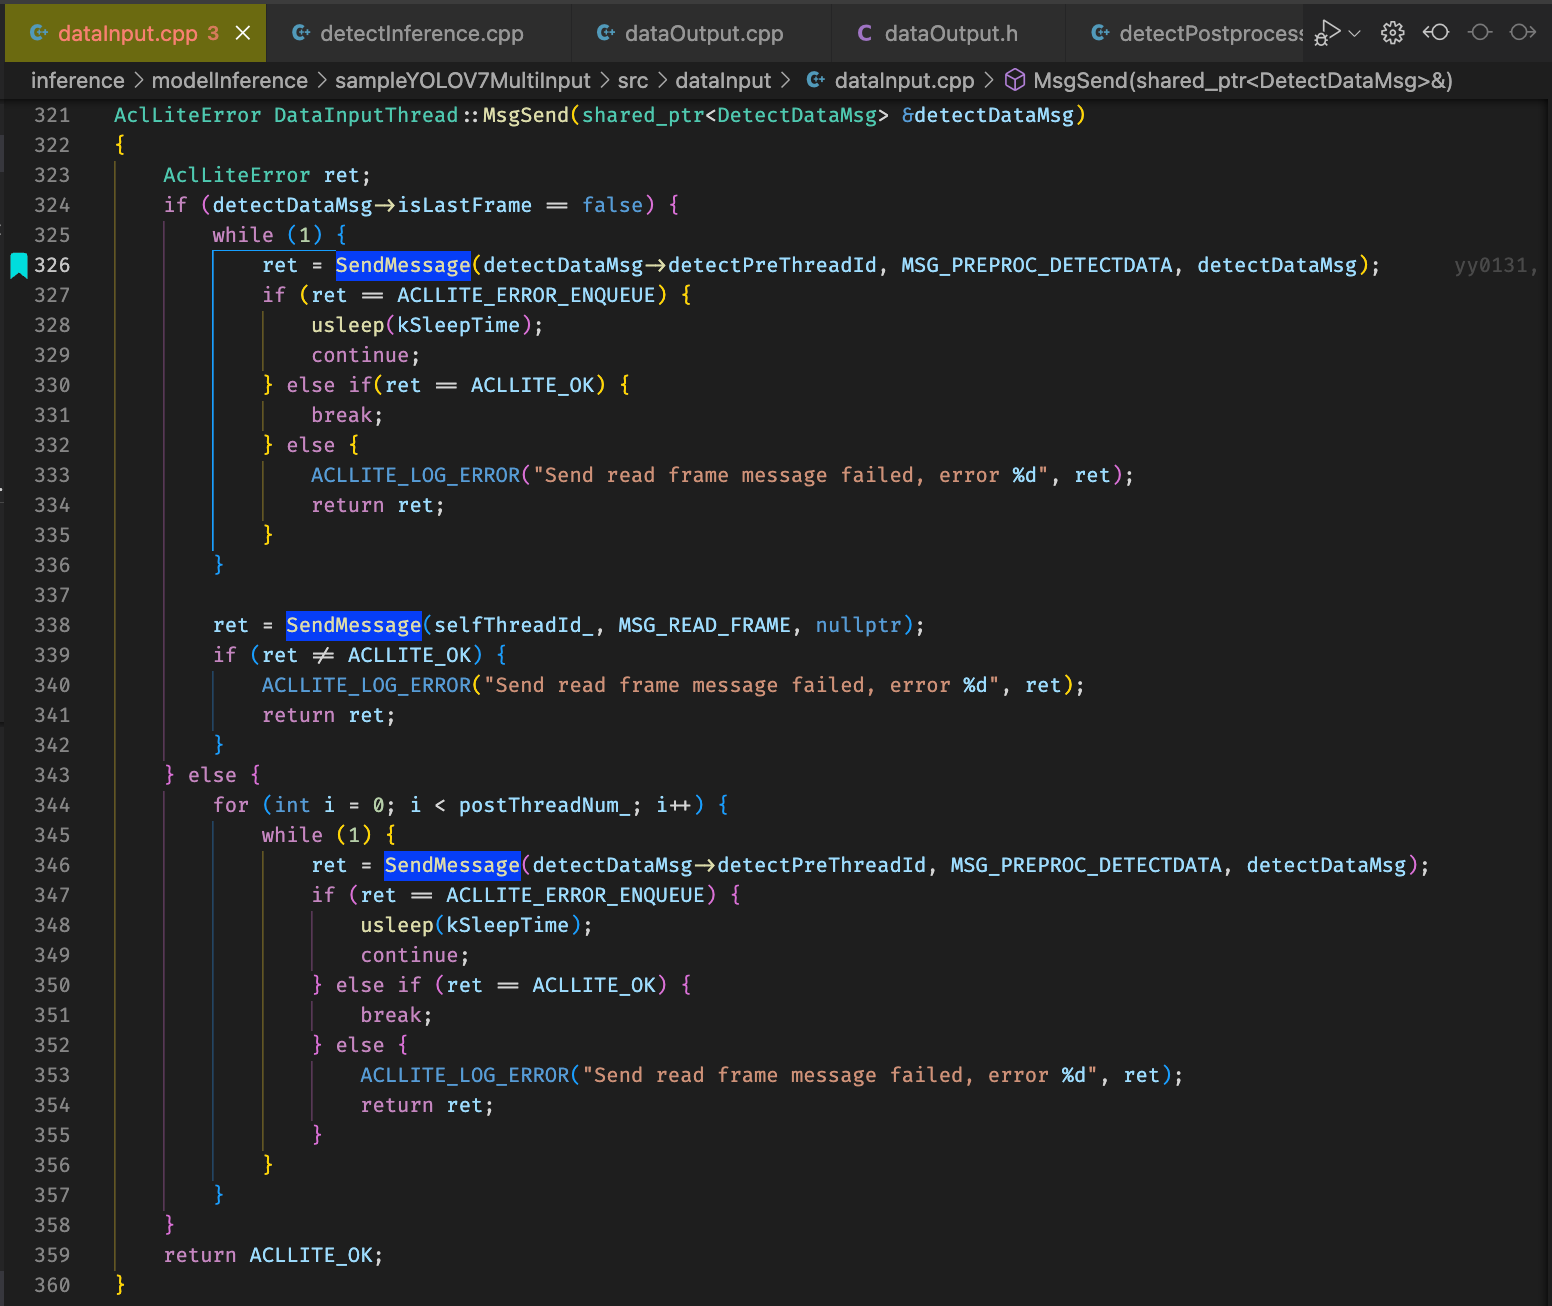Click the src breadcrumb

(x=633, y=81)
